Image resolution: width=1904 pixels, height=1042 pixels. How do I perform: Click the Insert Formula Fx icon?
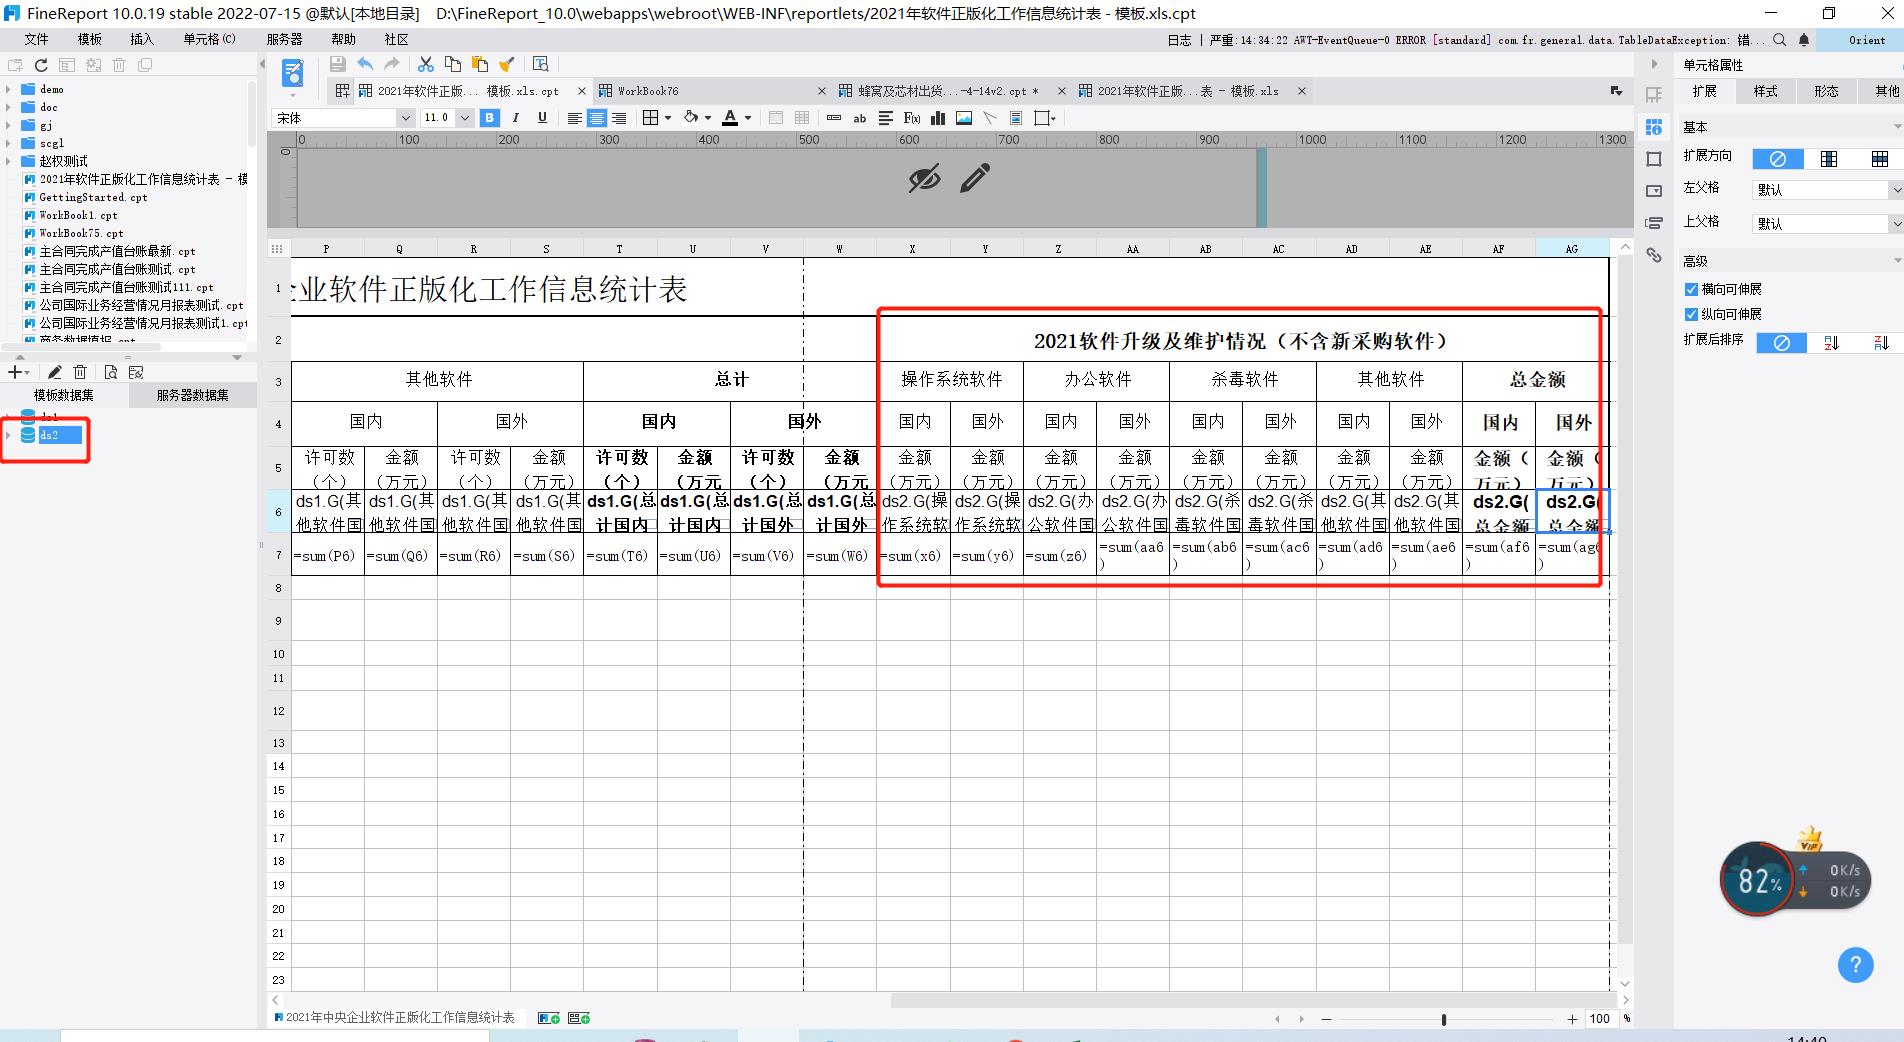[x=911, y=118]
